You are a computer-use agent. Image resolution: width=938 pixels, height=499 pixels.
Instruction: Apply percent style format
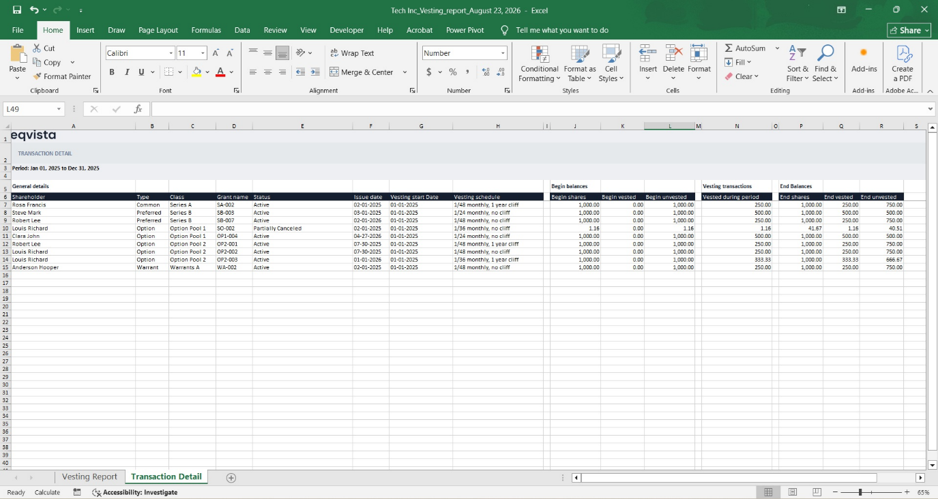coord(453,72)
